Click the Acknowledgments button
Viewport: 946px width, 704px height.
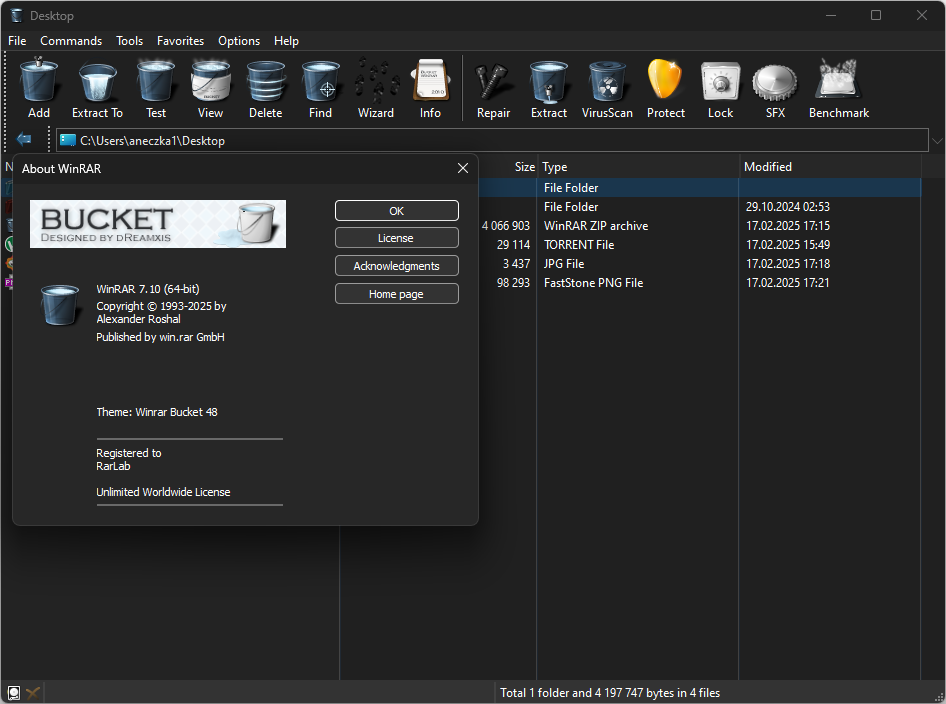(x=396, y=265)
